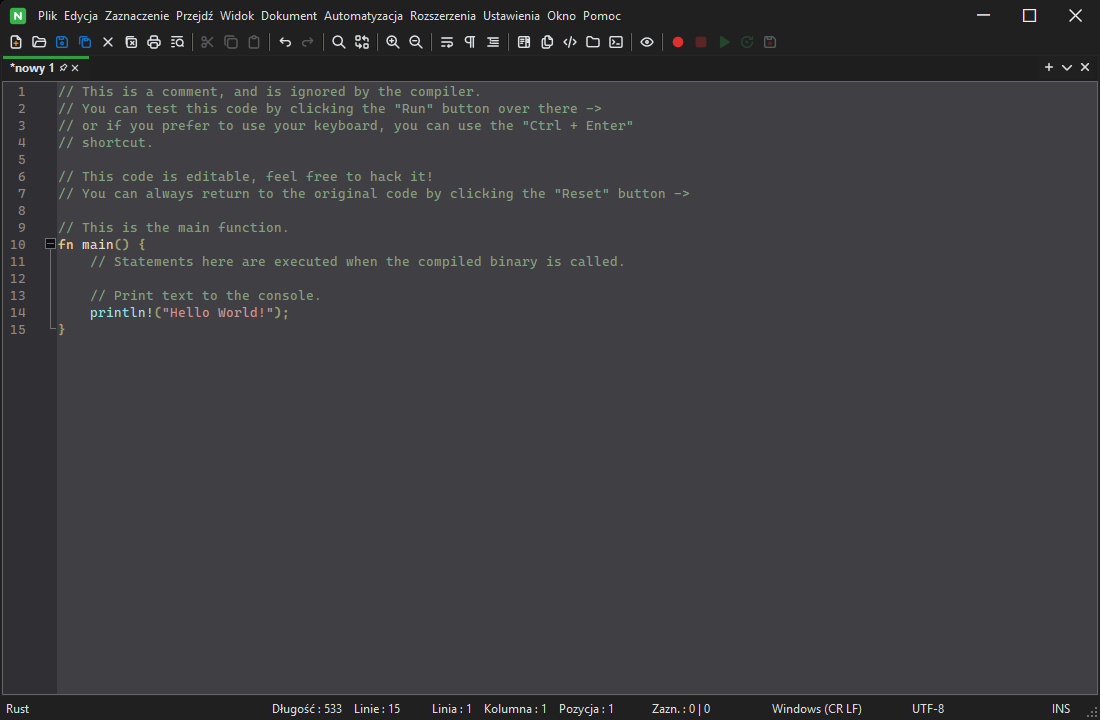Toggle INS insert mode in status bar
This screenshot has height=720, width=1100.
point(1061,709)
